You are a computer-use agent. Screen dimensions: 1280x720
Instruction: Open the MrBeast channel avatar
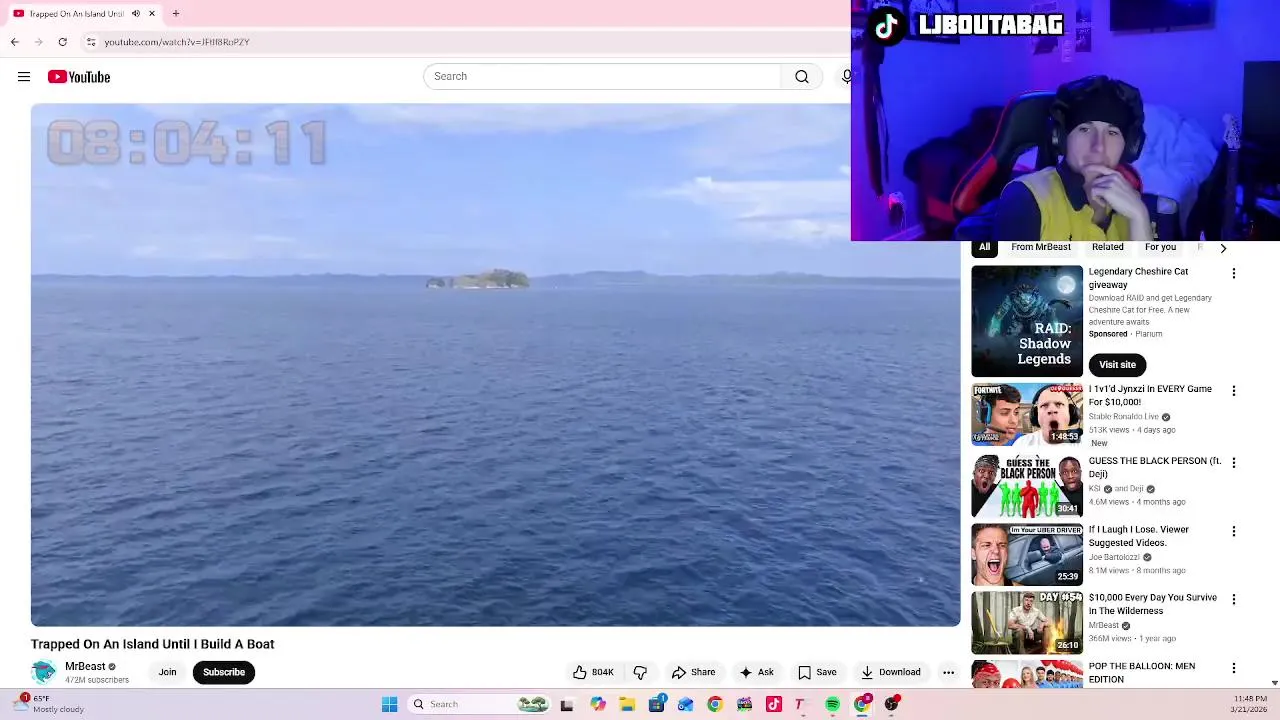44,672
